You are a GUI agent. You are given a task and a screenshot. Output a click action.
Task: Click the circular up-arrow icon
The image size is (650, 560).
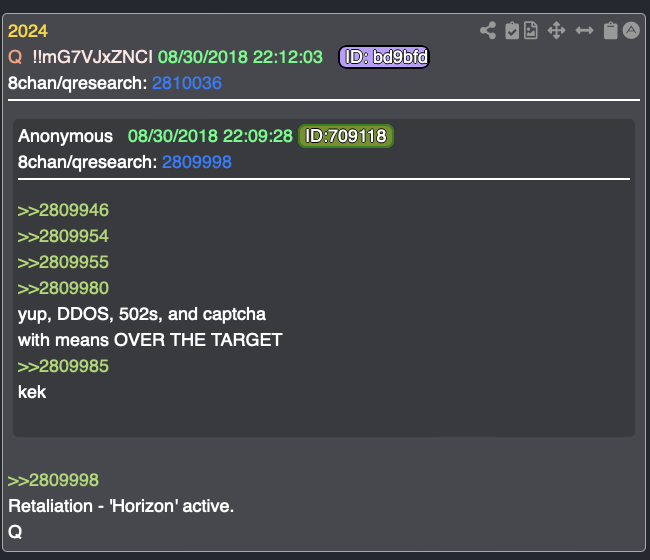631,31
